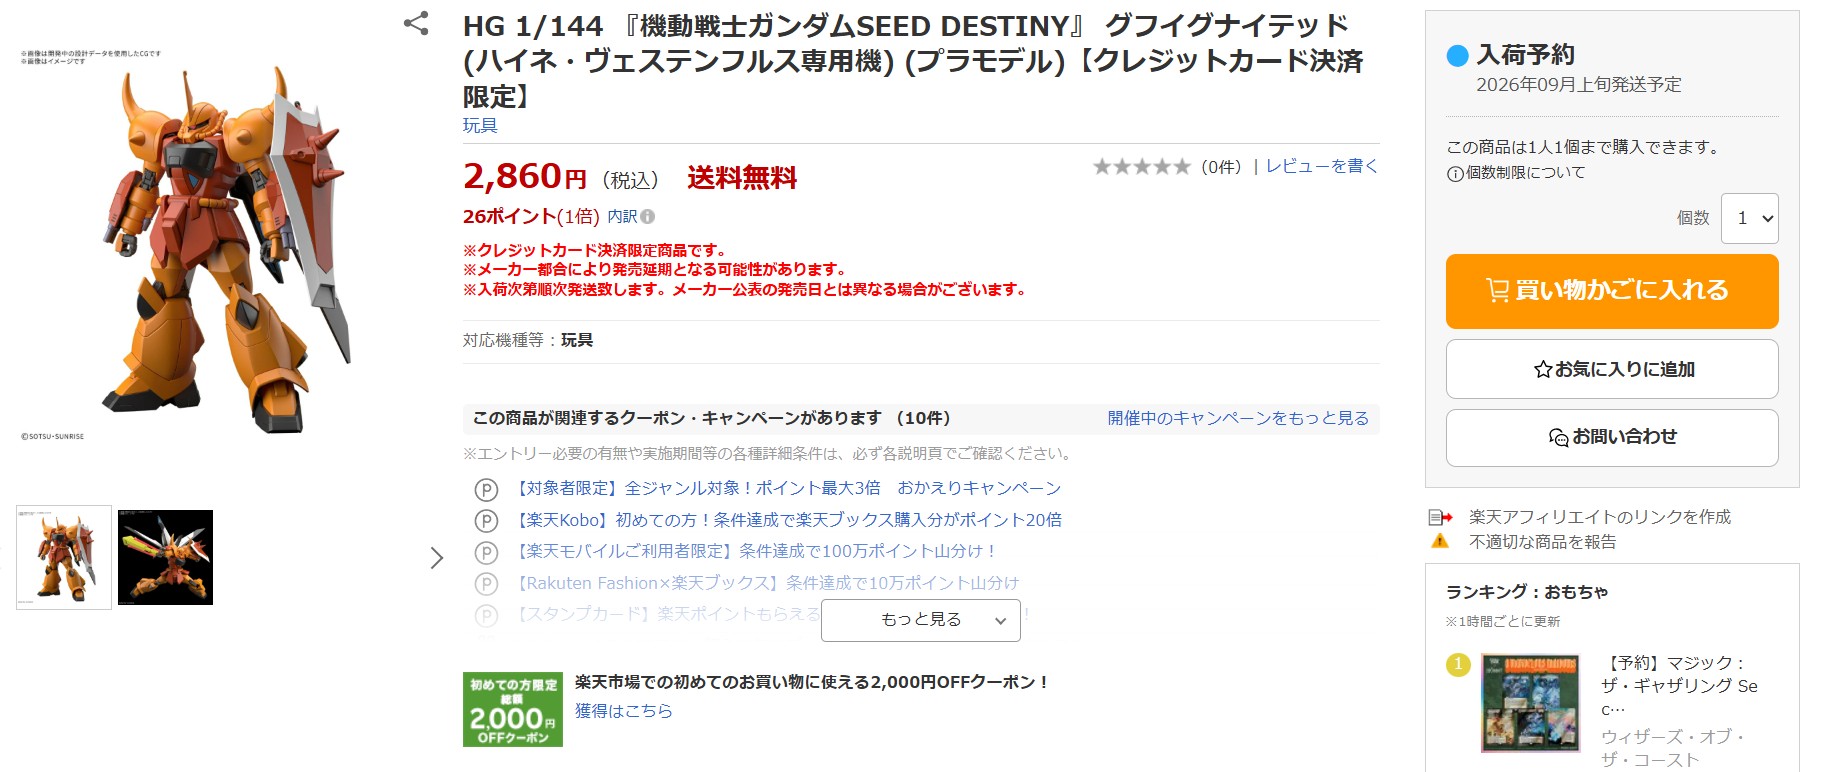Click 開催中のキャンペーンをもっと見る link

point(1238,418)
